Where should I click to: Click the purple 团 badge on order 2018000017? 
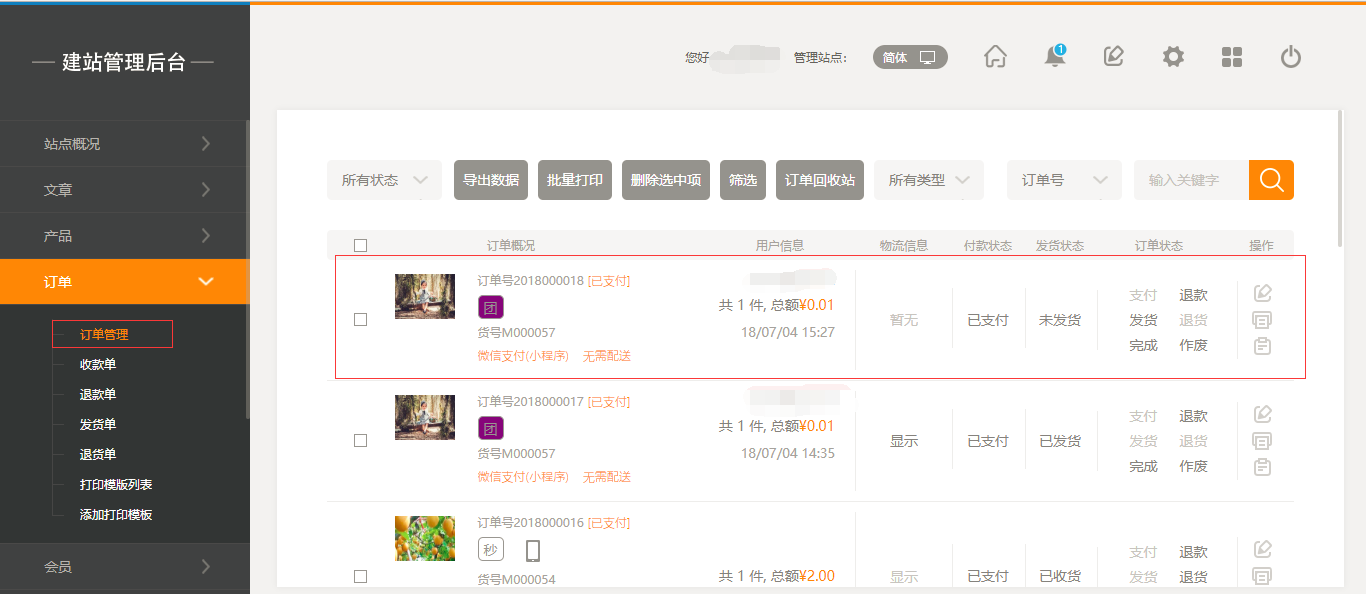[490, 429]
